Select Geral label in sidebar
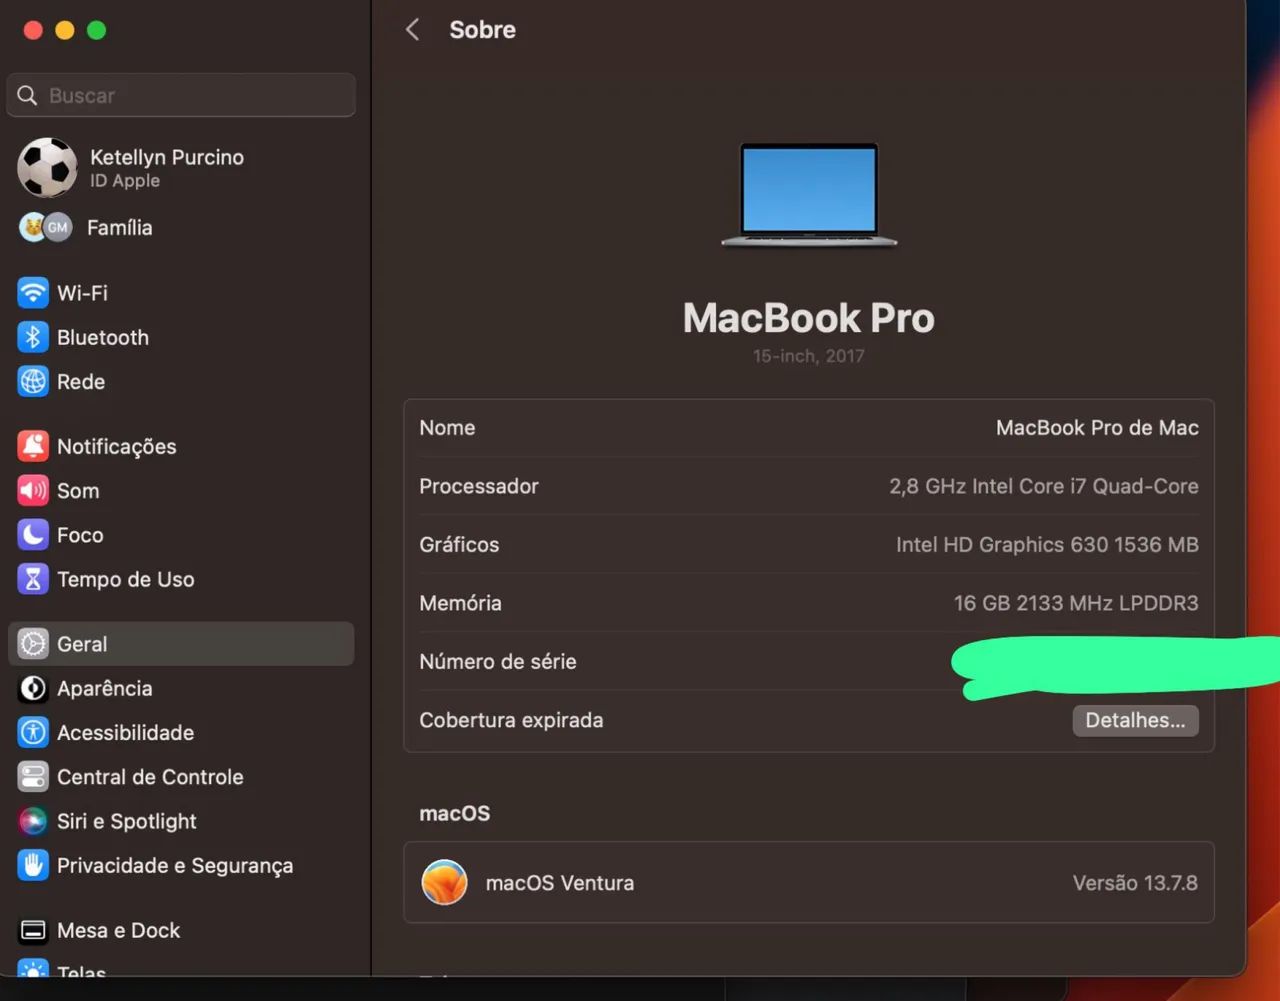Viewport: 1280px width, 1001px height. 82,644
